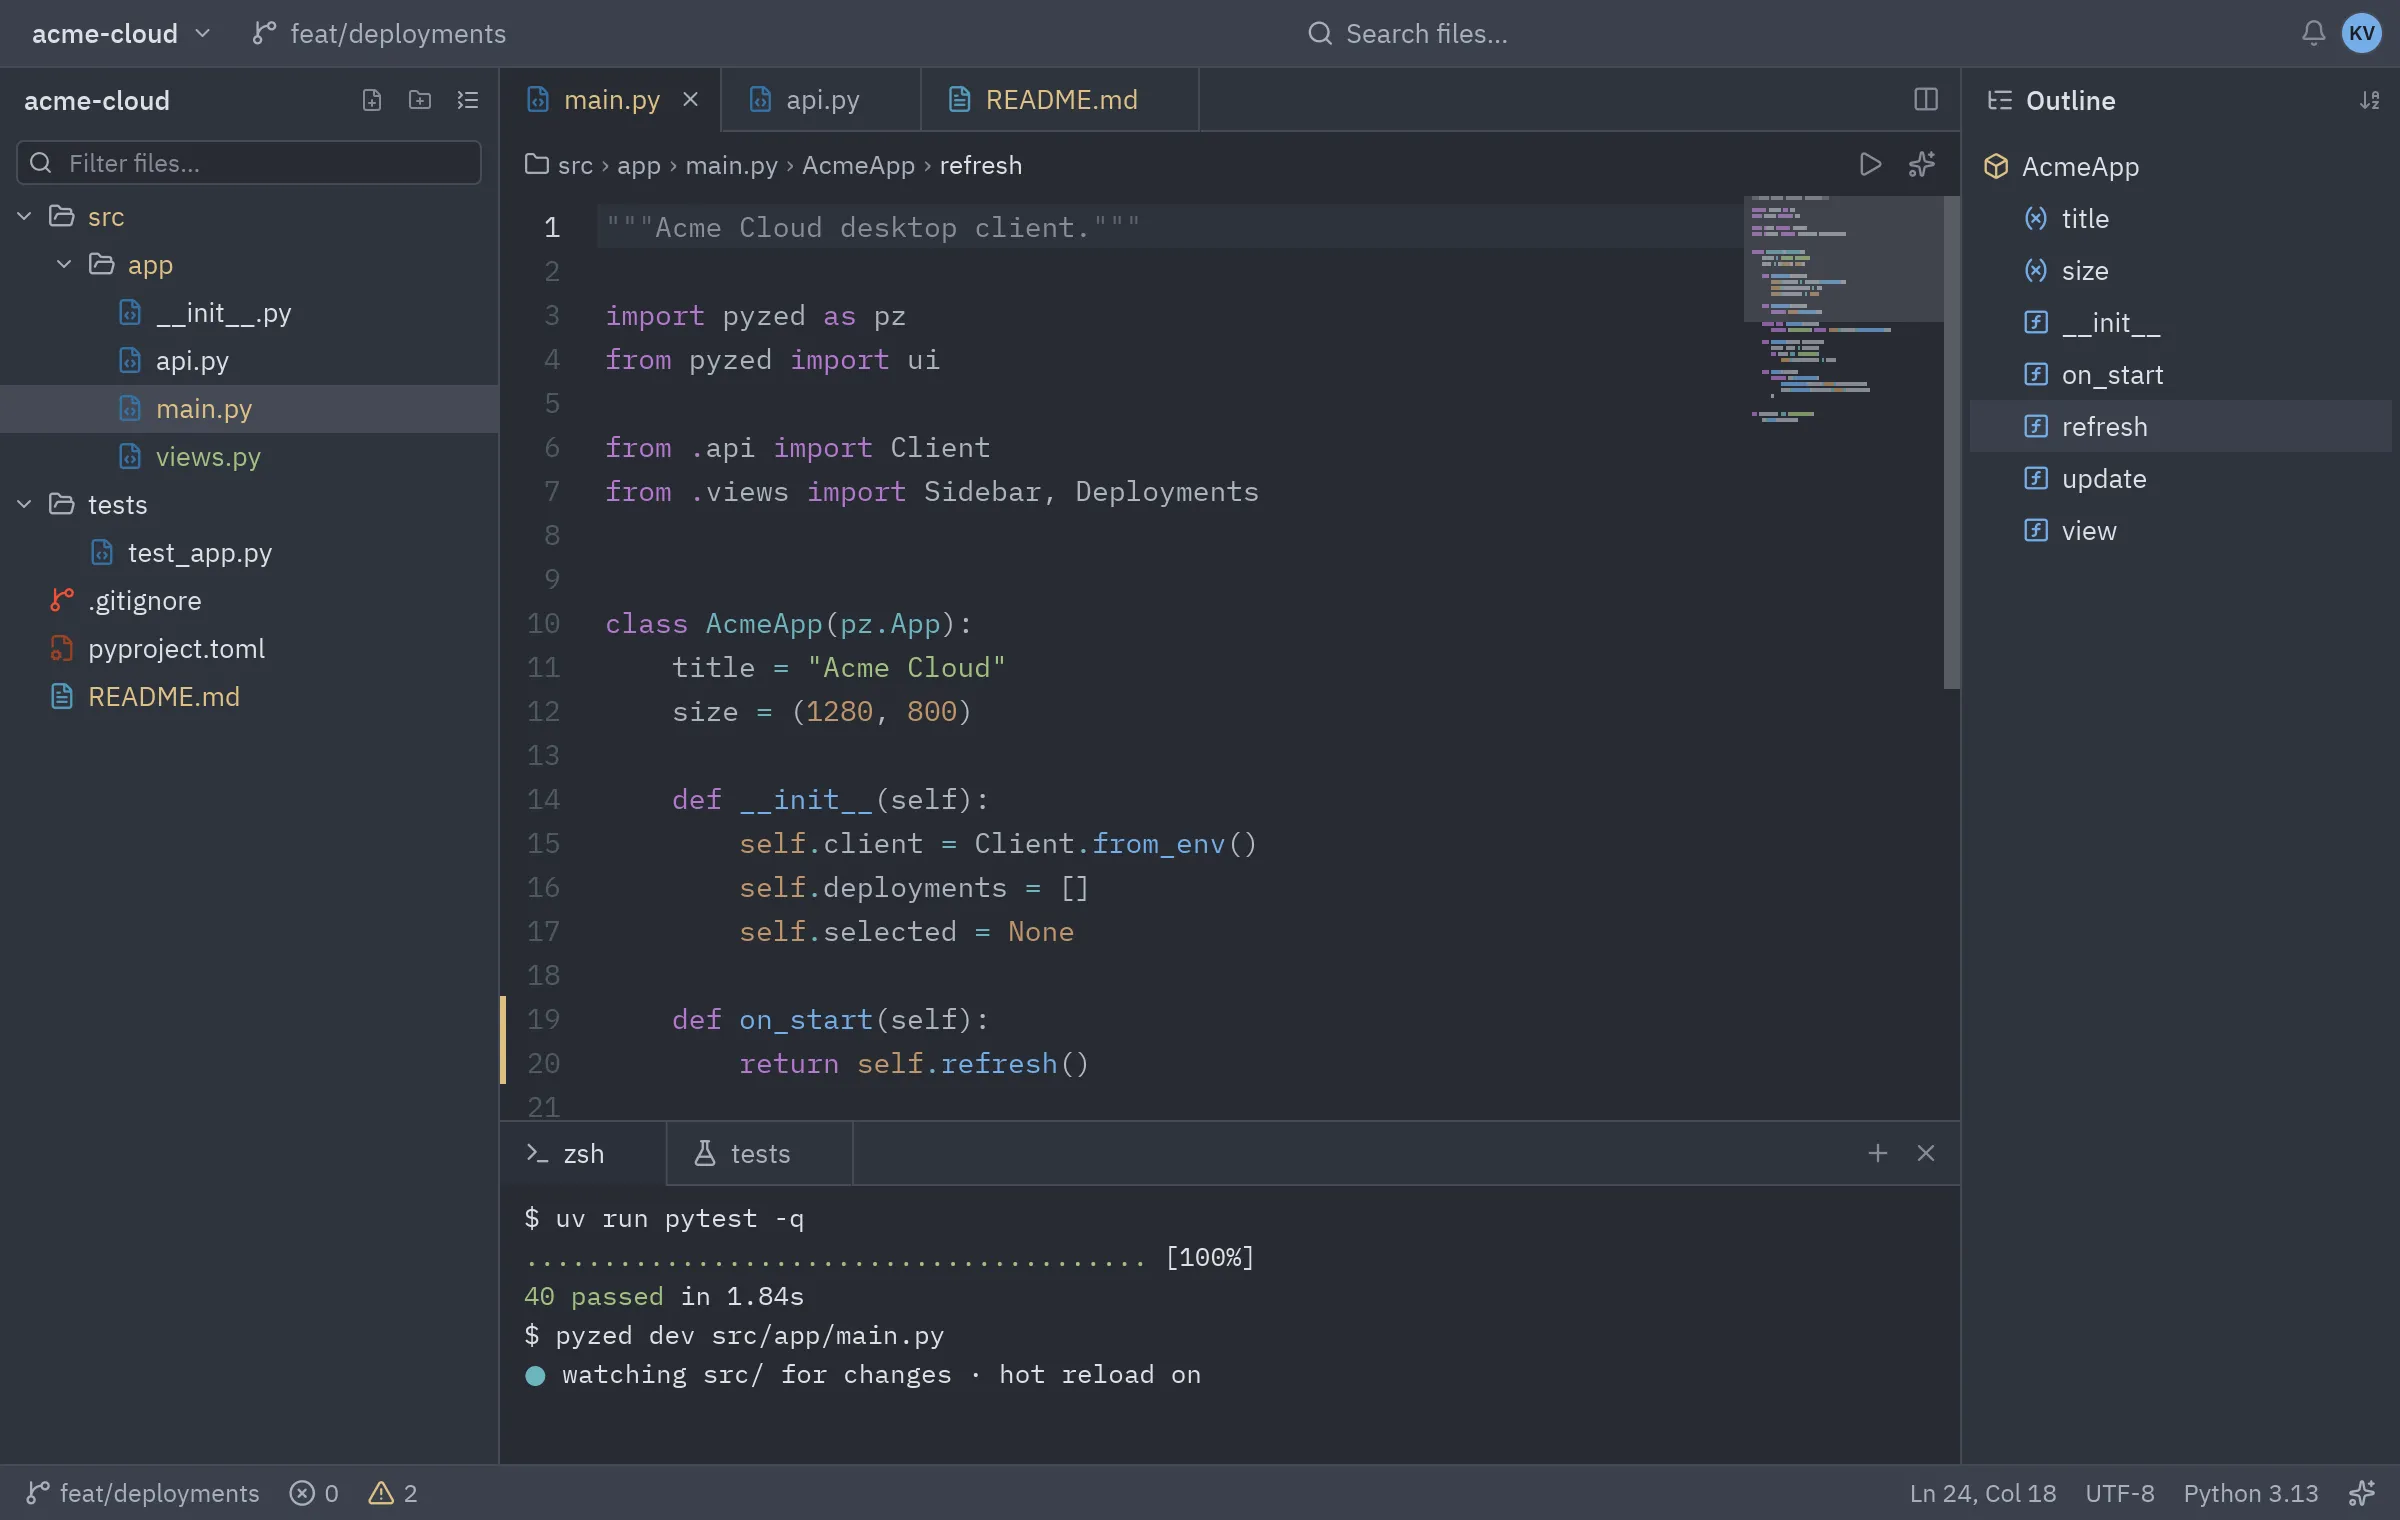Click the new file icon in explorer header
Viewport: 2400px width, 1520px height.
[372, 100]
